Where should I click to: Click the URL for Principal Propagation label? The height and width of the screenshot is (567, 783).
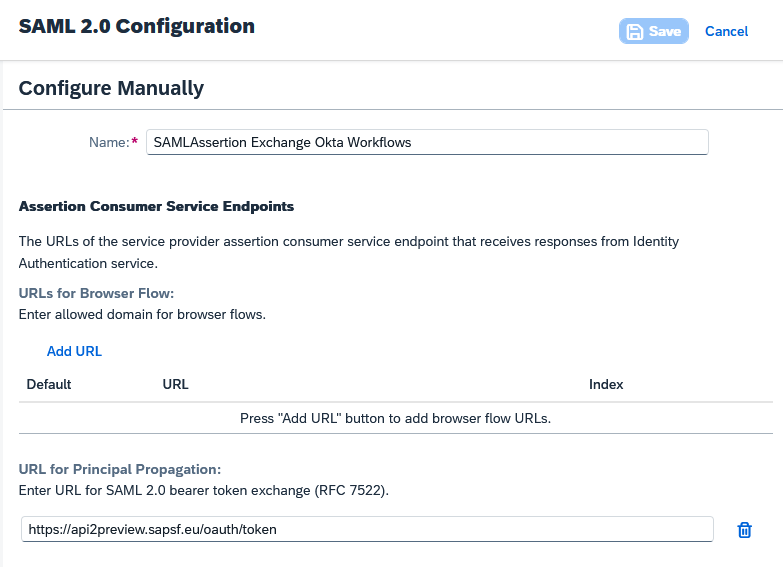[x=119, y=469]
